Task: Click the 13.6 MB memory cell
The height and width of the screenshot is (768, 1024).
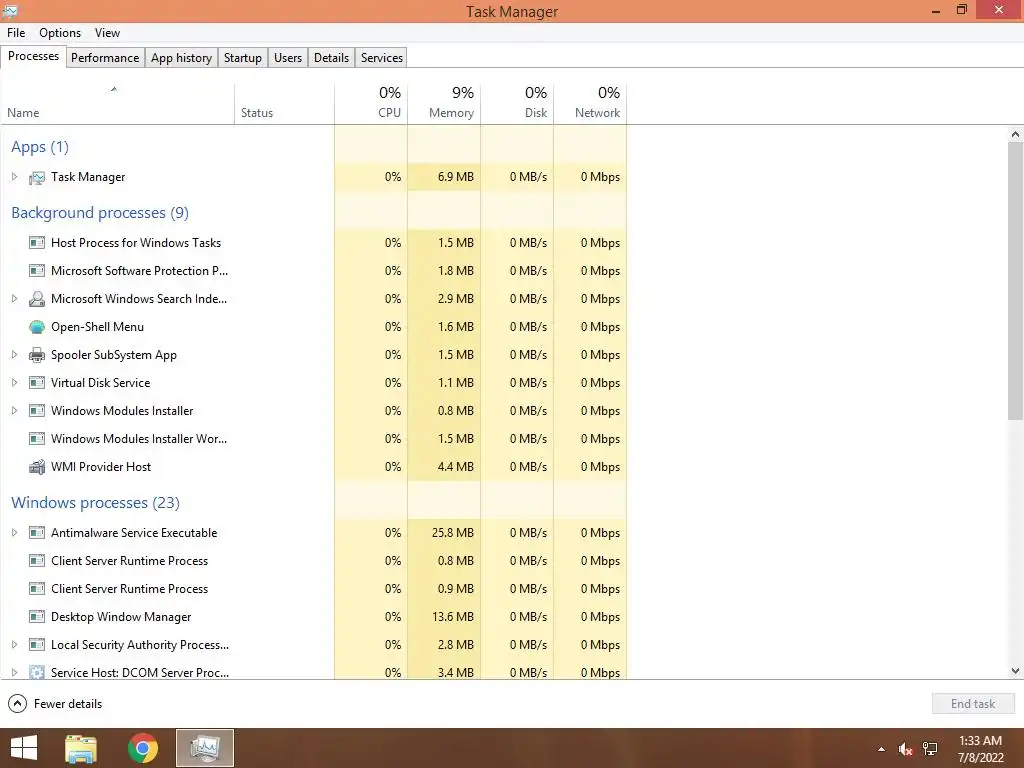Action: [444, 617]
